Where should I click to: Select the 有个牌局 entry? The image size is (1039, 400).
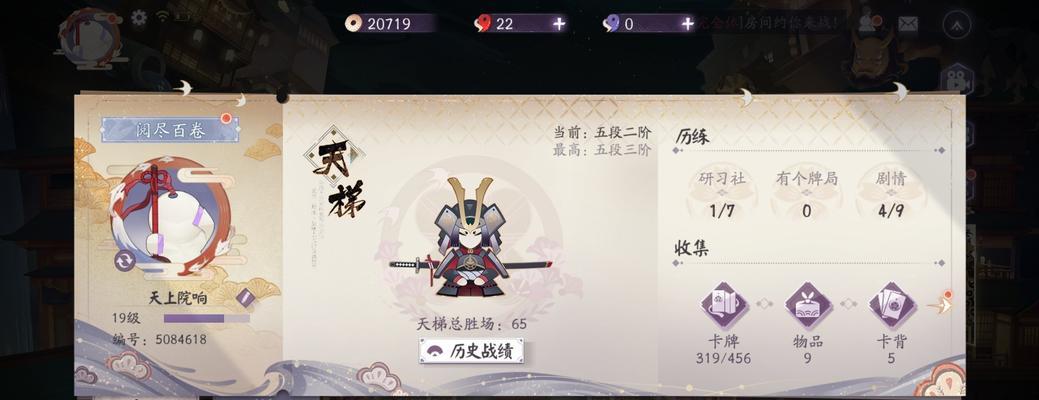click(806, 194)
